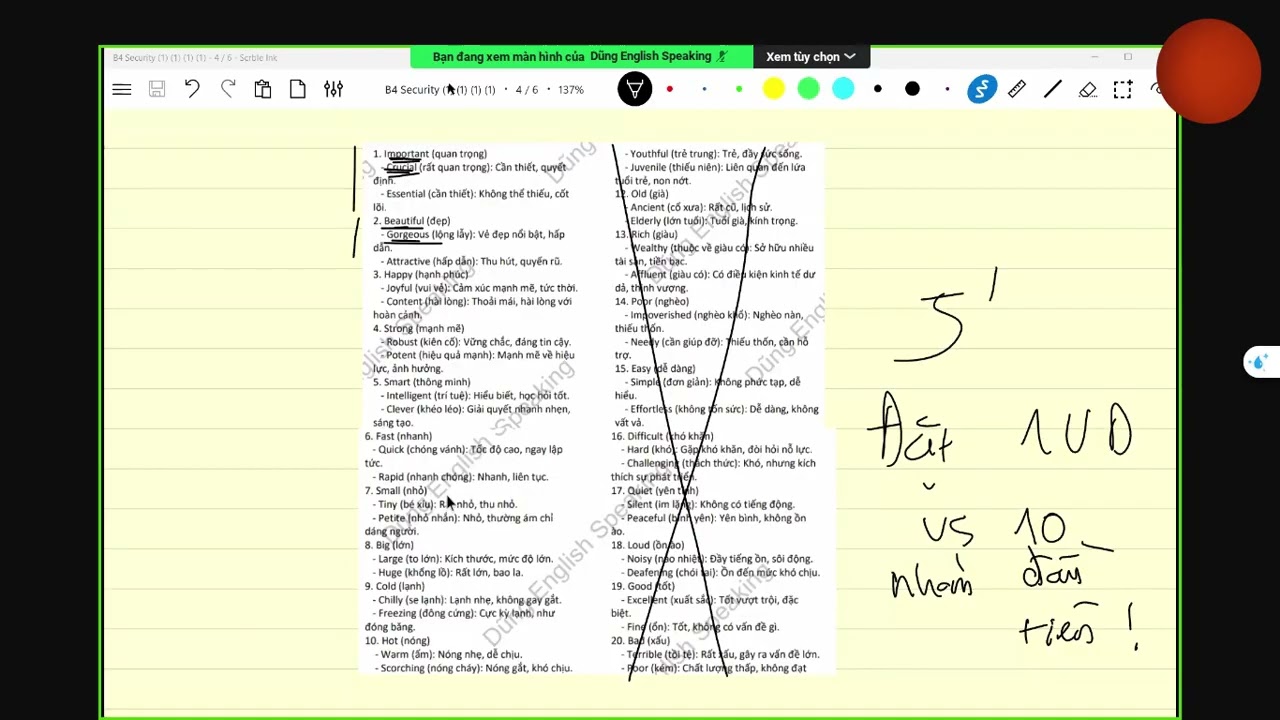Select the dashed rectangle selection tool
Viewport: 1280px width, 720px height.
click(x=1122, y=89)
